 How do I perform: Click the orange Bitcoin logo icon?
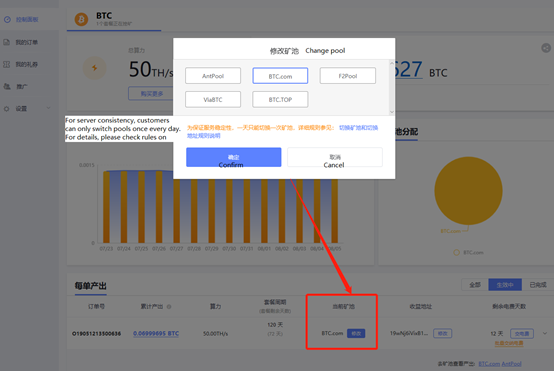click(81, 19)
